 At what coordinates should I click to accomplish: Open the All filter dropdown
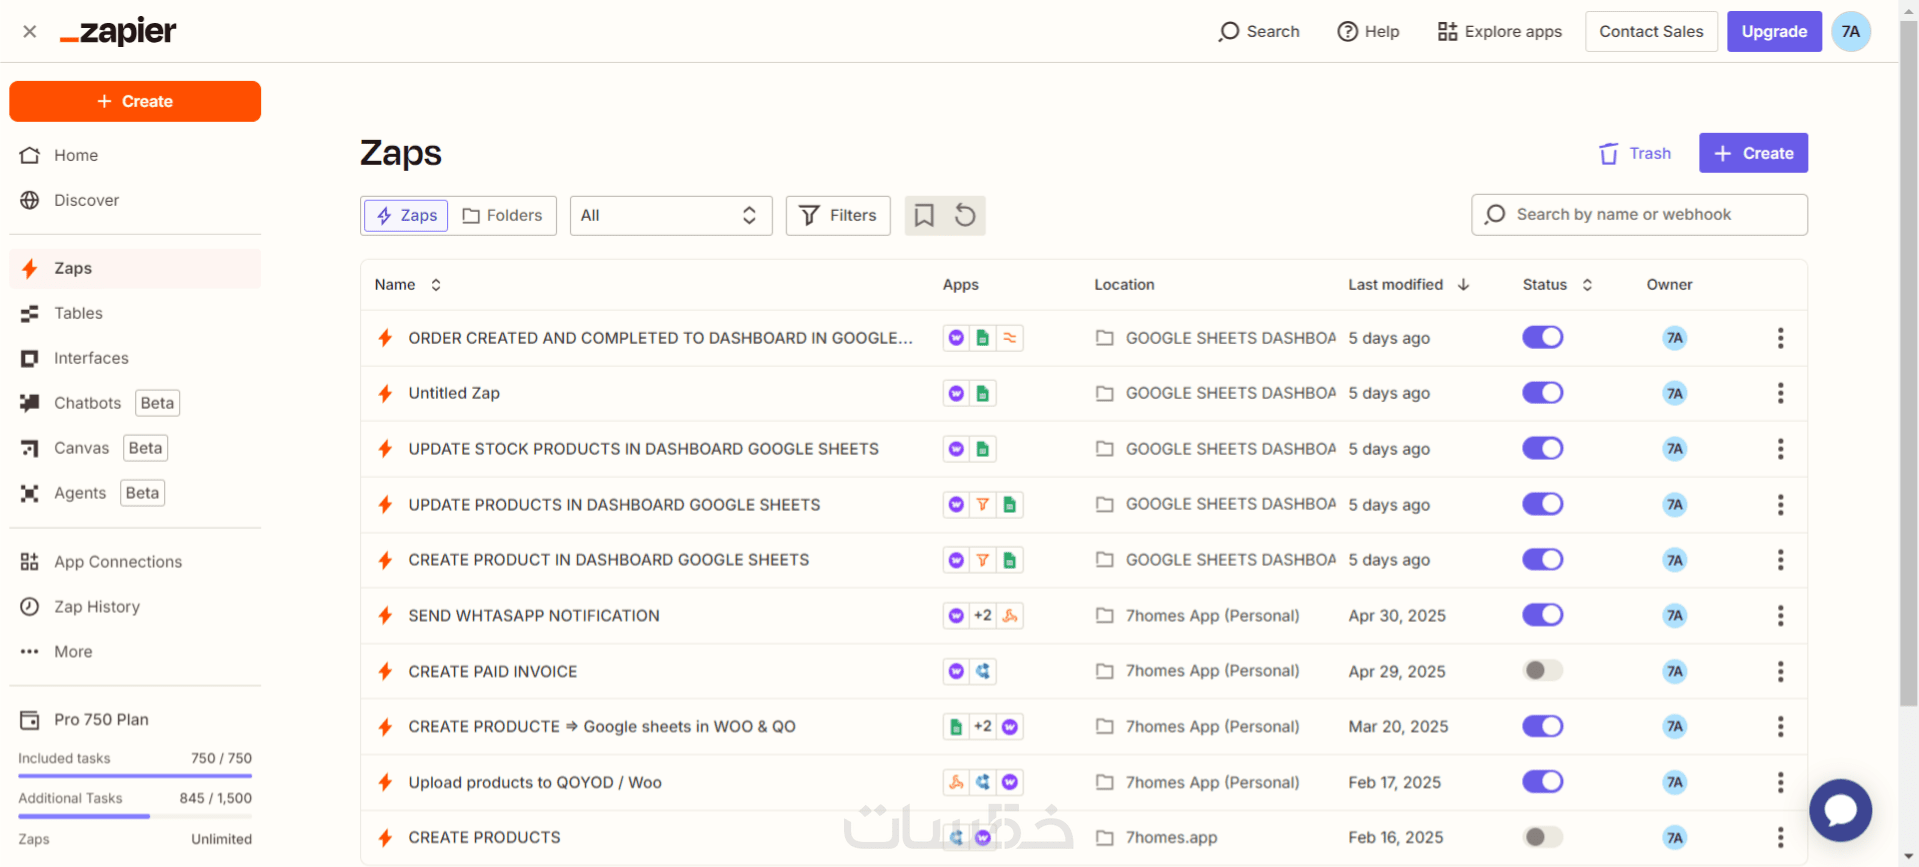coord(671,216)
